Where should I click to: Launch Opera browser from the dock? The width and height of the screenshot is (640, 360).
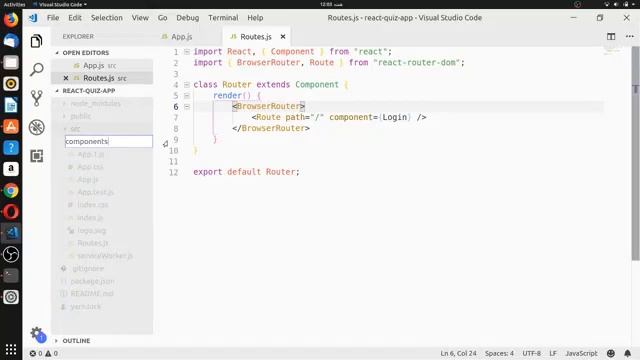tap(11, 212)
